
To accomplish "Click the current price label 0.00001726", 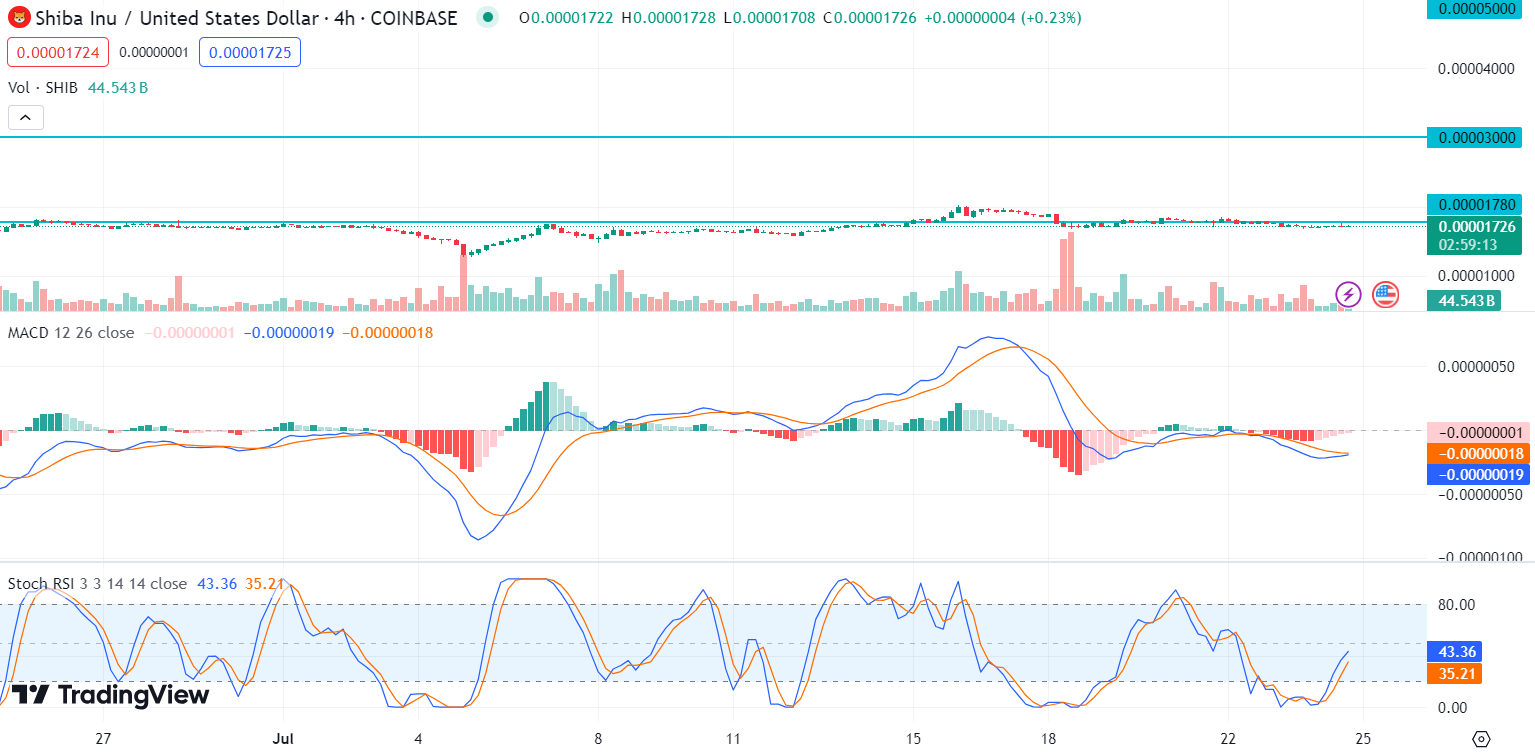I will click(x=1477, y=226).
